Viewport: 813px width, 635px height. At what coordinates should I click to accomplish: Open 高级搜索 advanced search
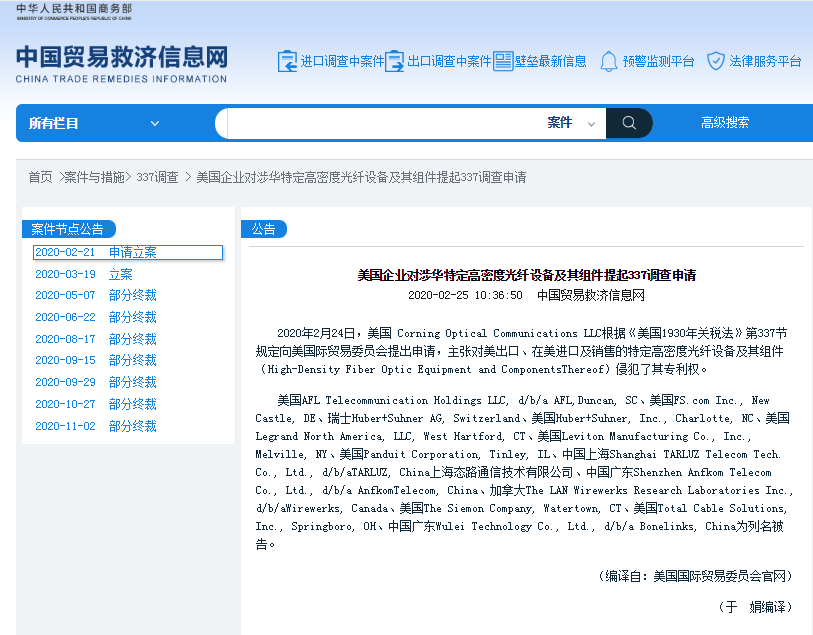(x=725, y=123)
